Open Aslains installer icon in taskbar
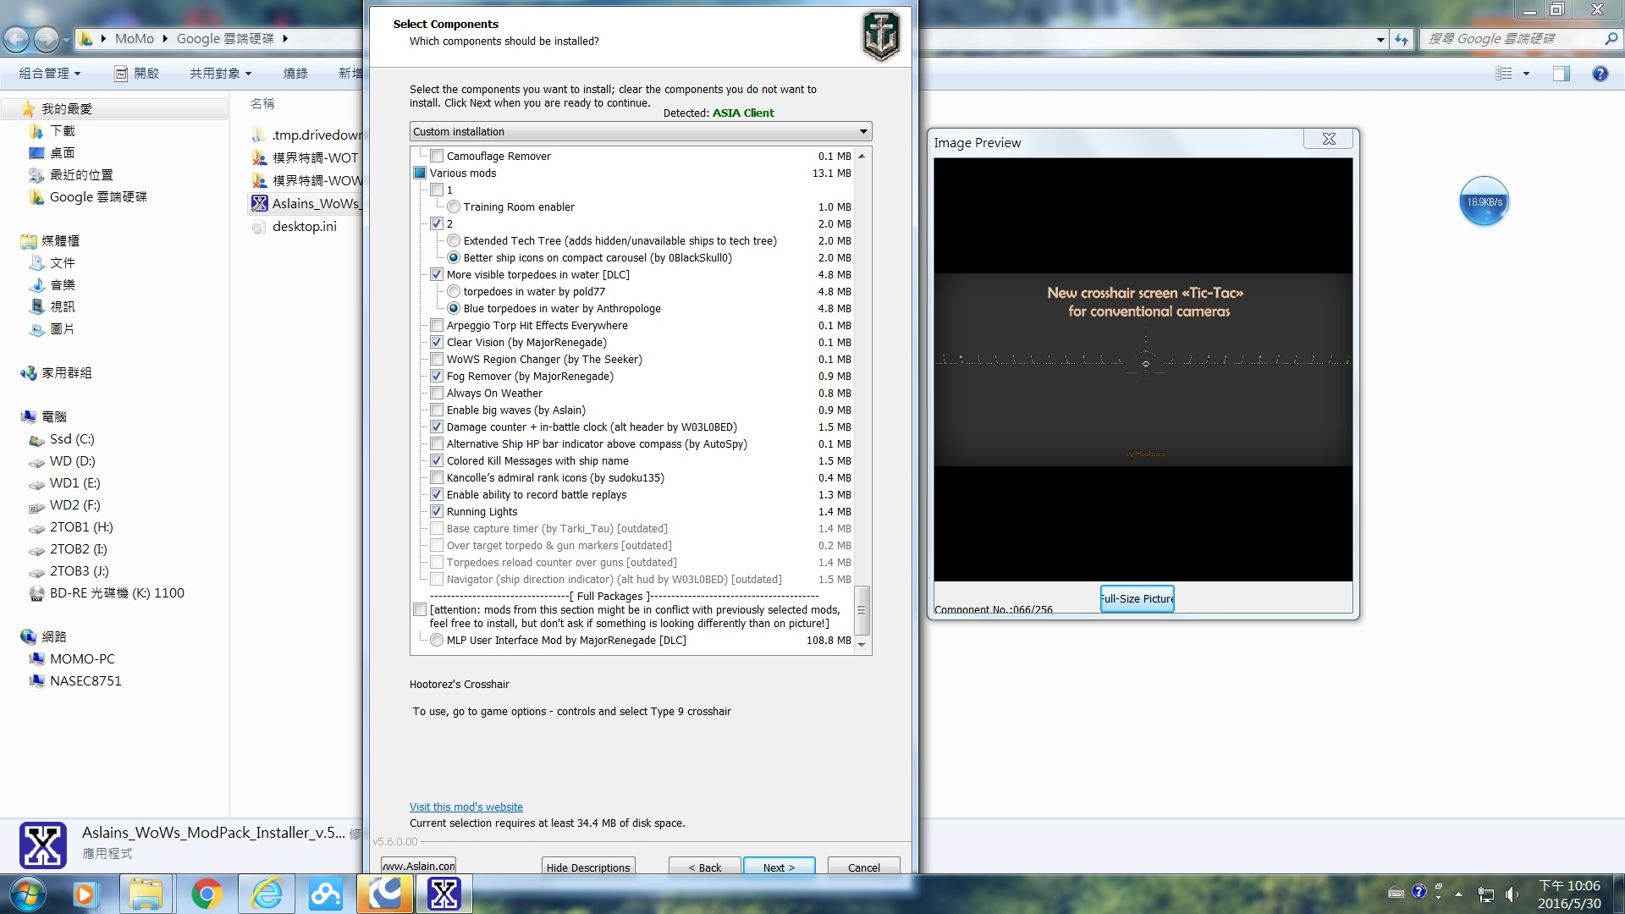The image size is (1625, 914). tap(444, 893)
